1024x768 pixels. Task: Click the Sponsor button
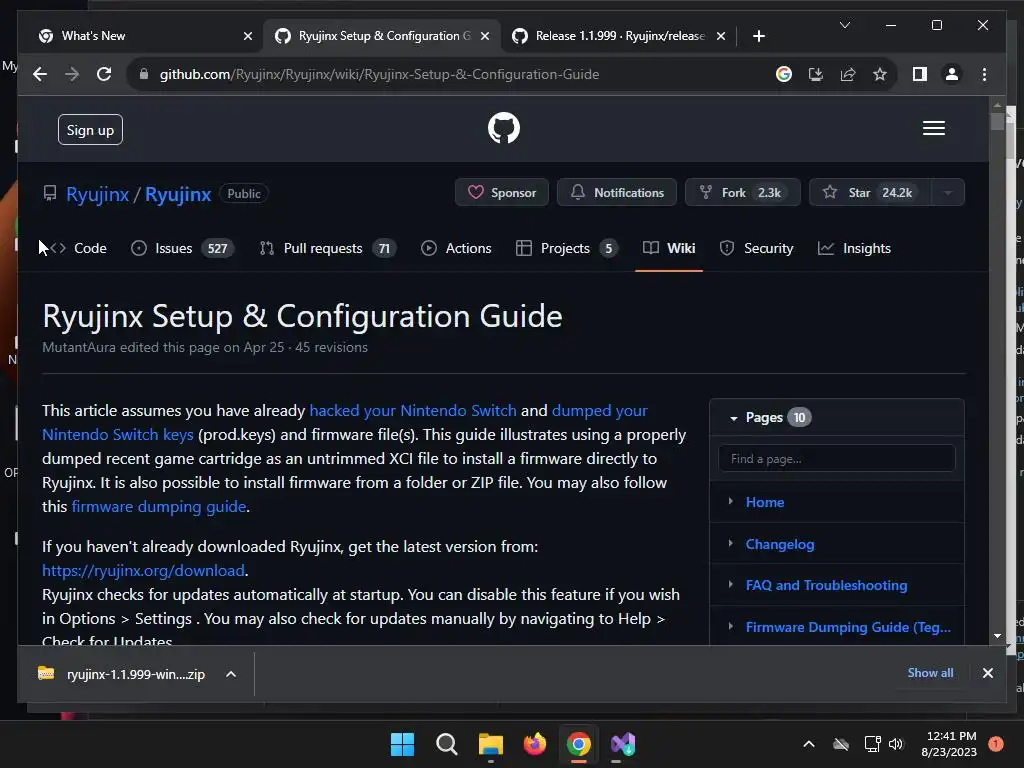(502, 193)
